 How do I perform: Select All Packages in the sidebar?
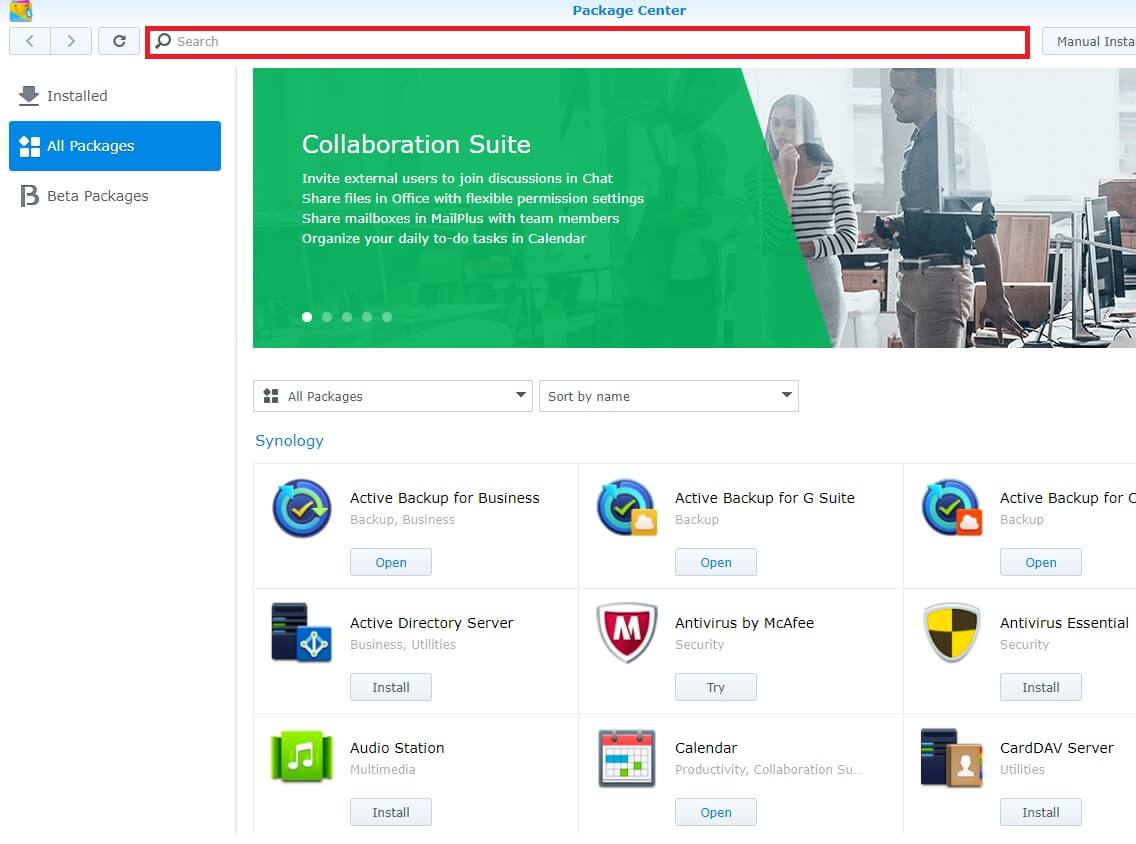114,146
